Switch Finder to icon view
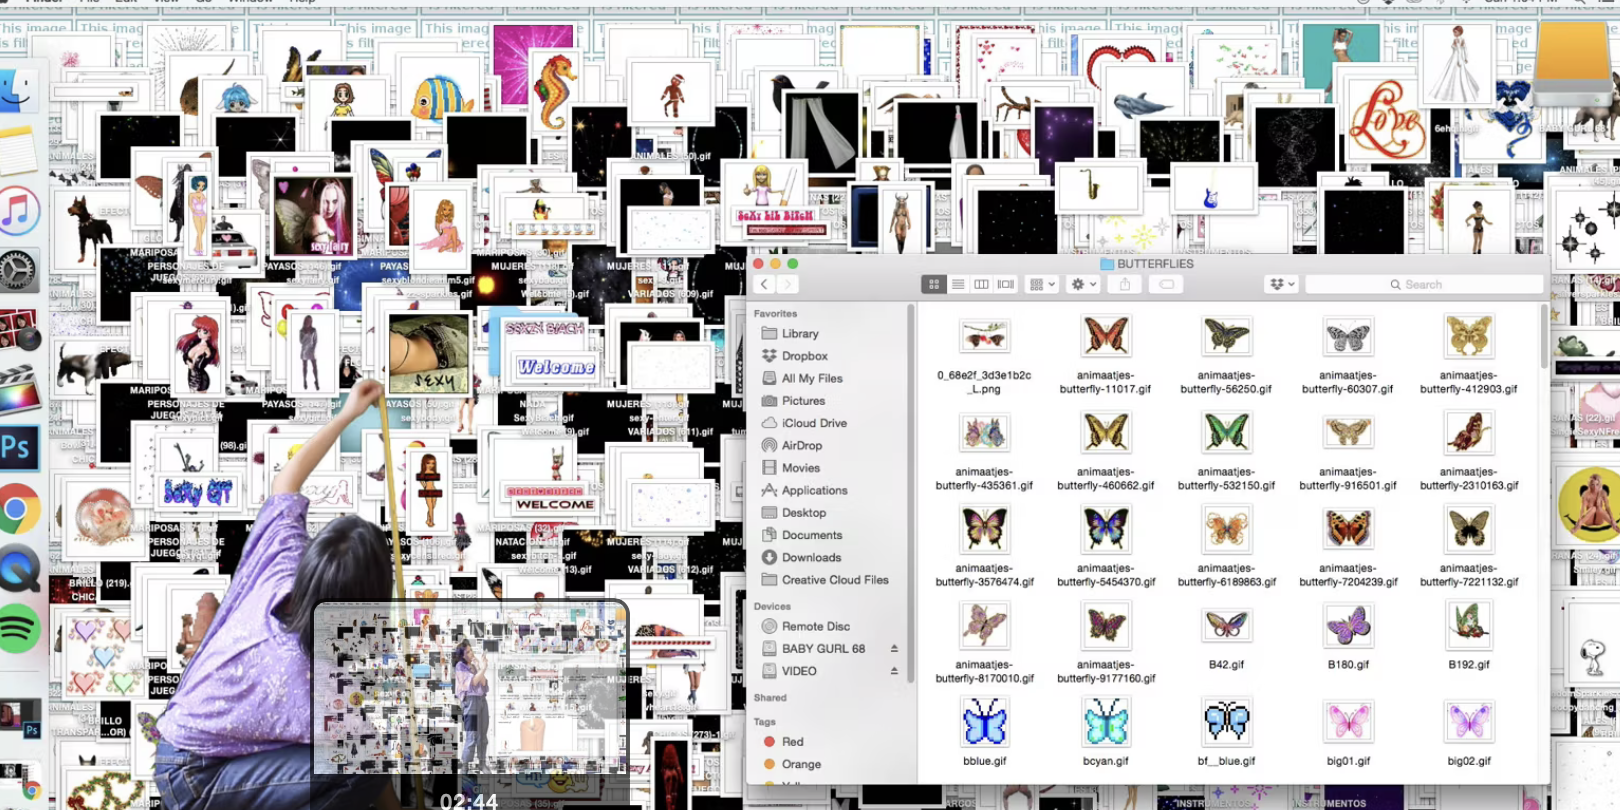 [x=934, y=285]
